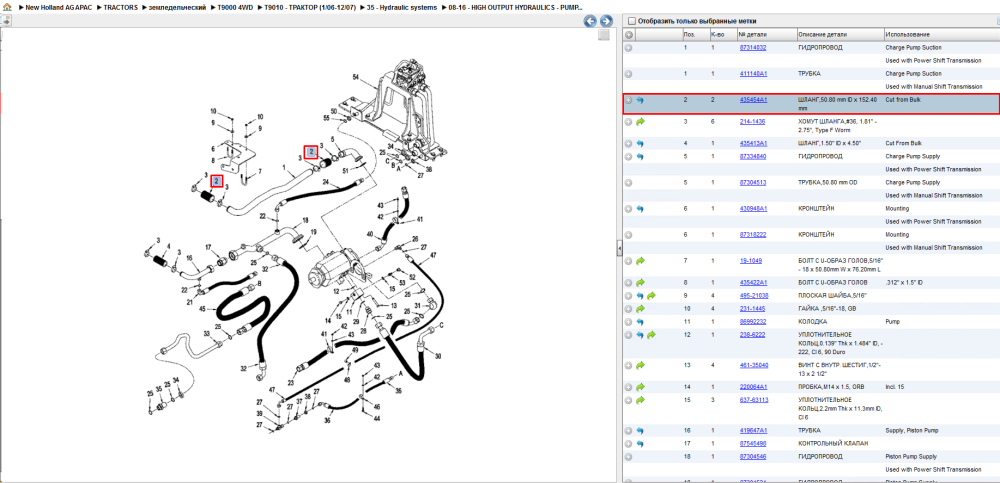Screen dimensions: 1000x483
Task: Go to the home page icon
Action: [7, 7]
